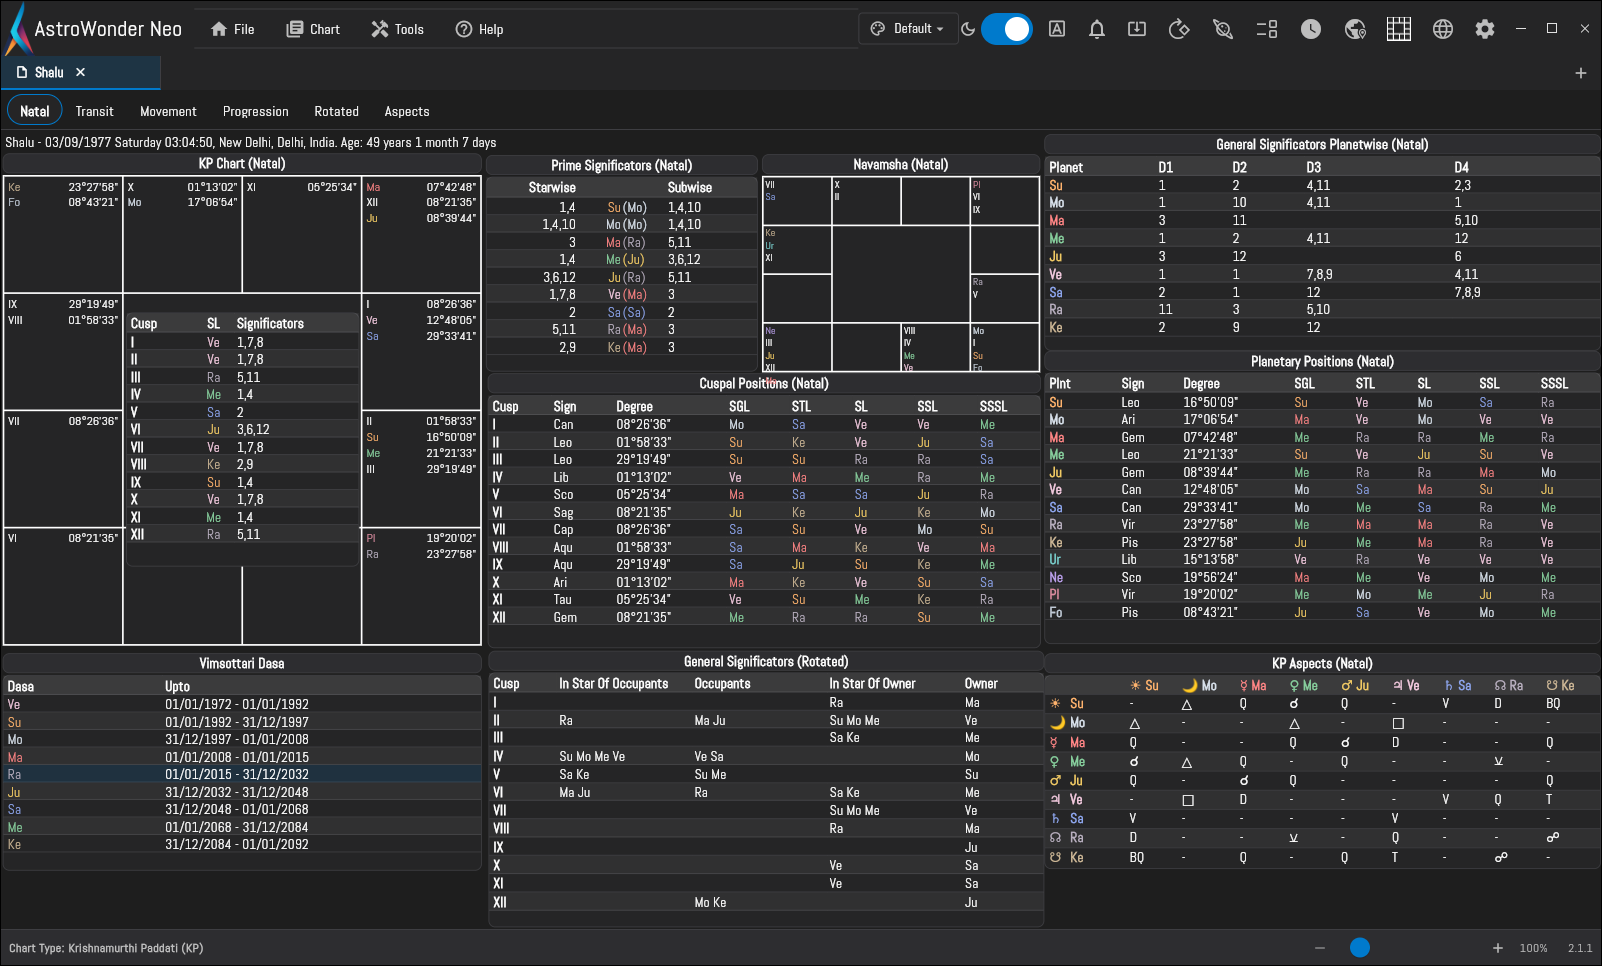Viewport: 1602px width, 966px height.
Task: Click the globe language icon
Action: tap(1443, 29)
